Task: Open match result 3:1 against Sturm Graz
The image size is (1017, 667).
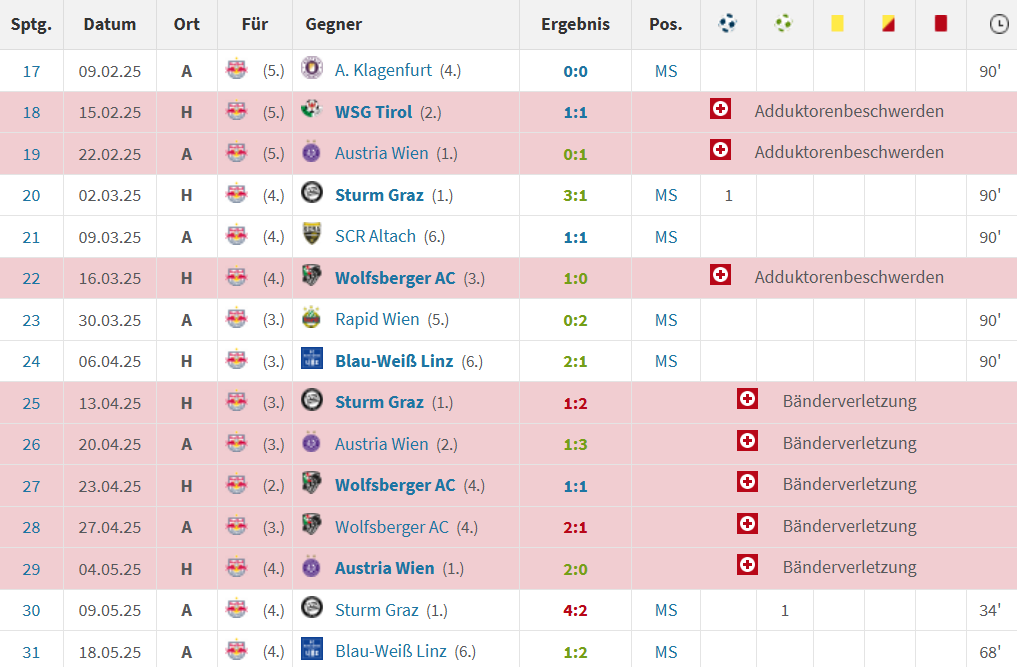Action: click(x=575, y=195)
